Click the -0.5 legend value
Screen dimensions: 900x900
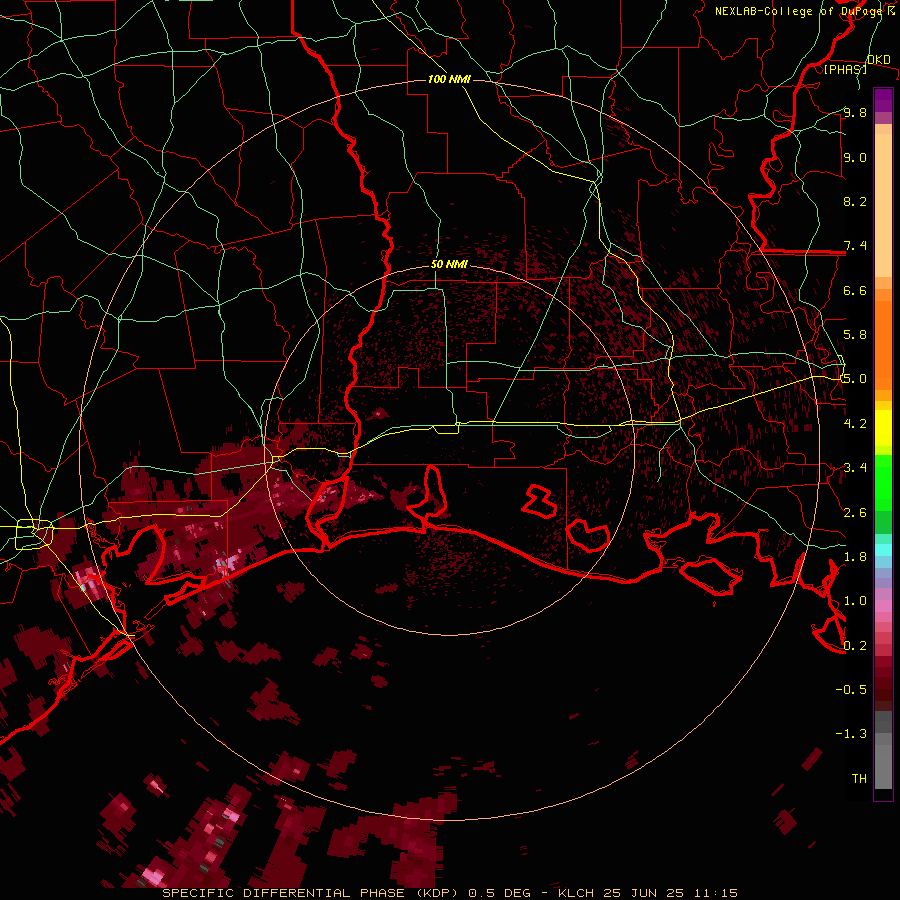851,690
